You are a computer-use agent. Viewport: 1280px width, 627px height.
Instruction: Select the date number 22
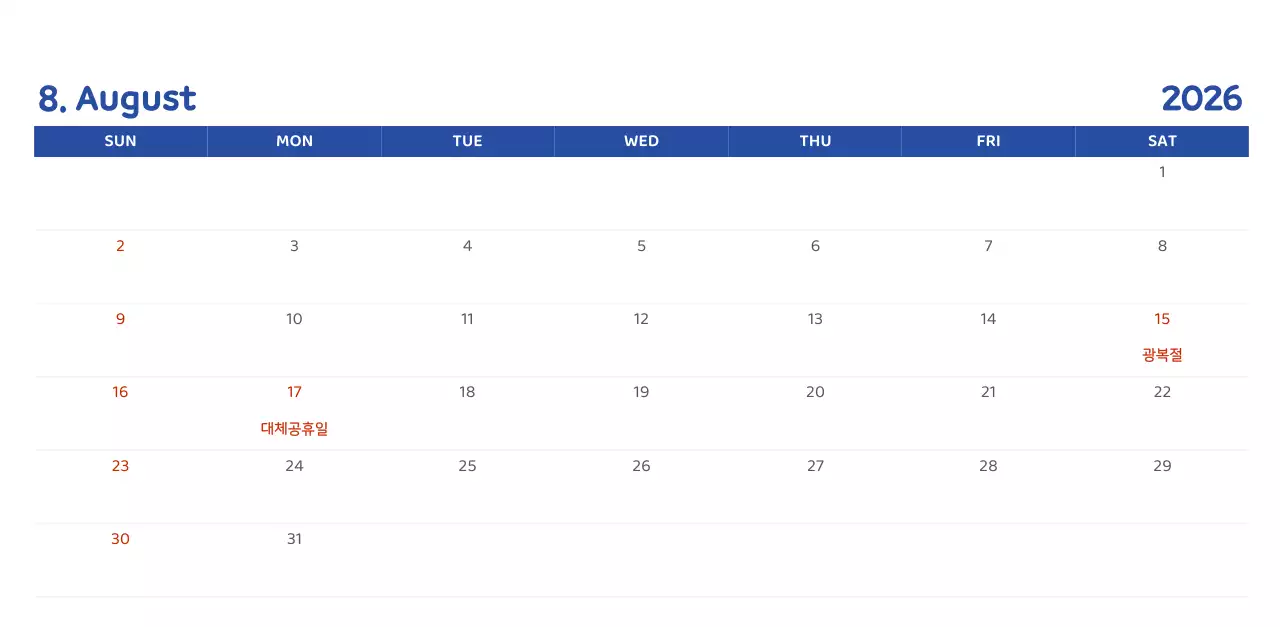[x=1162, y=392]
